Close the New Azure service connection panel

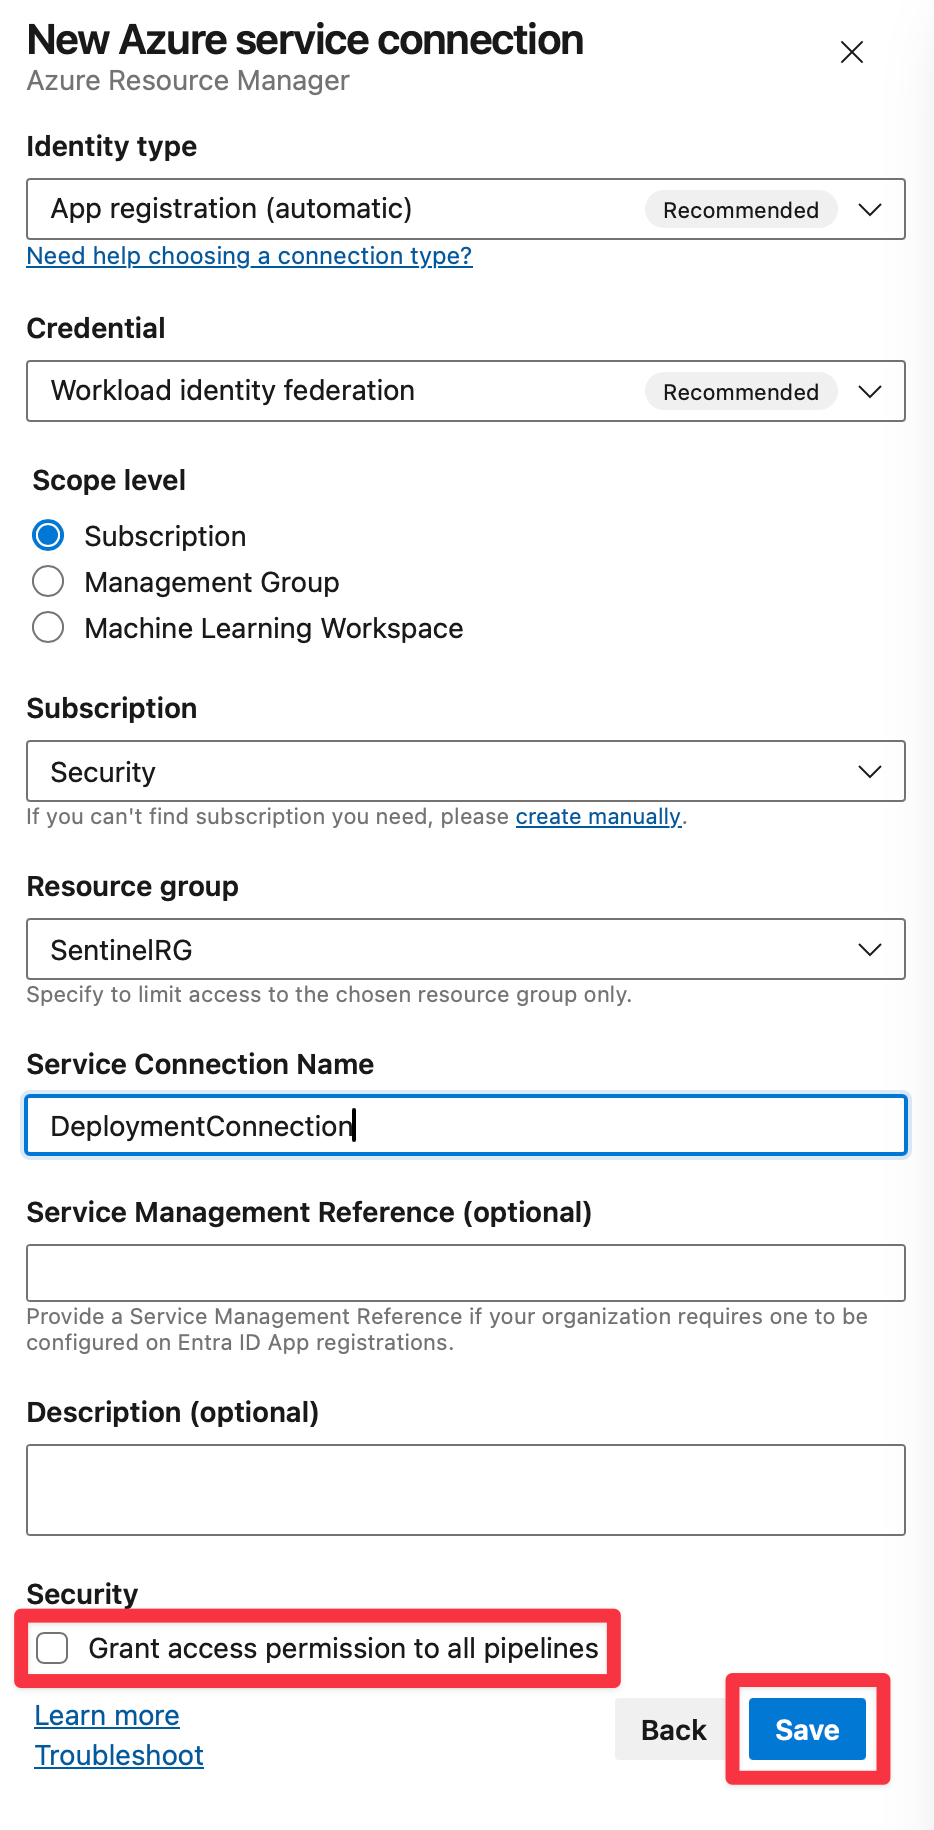pos(852,52)
